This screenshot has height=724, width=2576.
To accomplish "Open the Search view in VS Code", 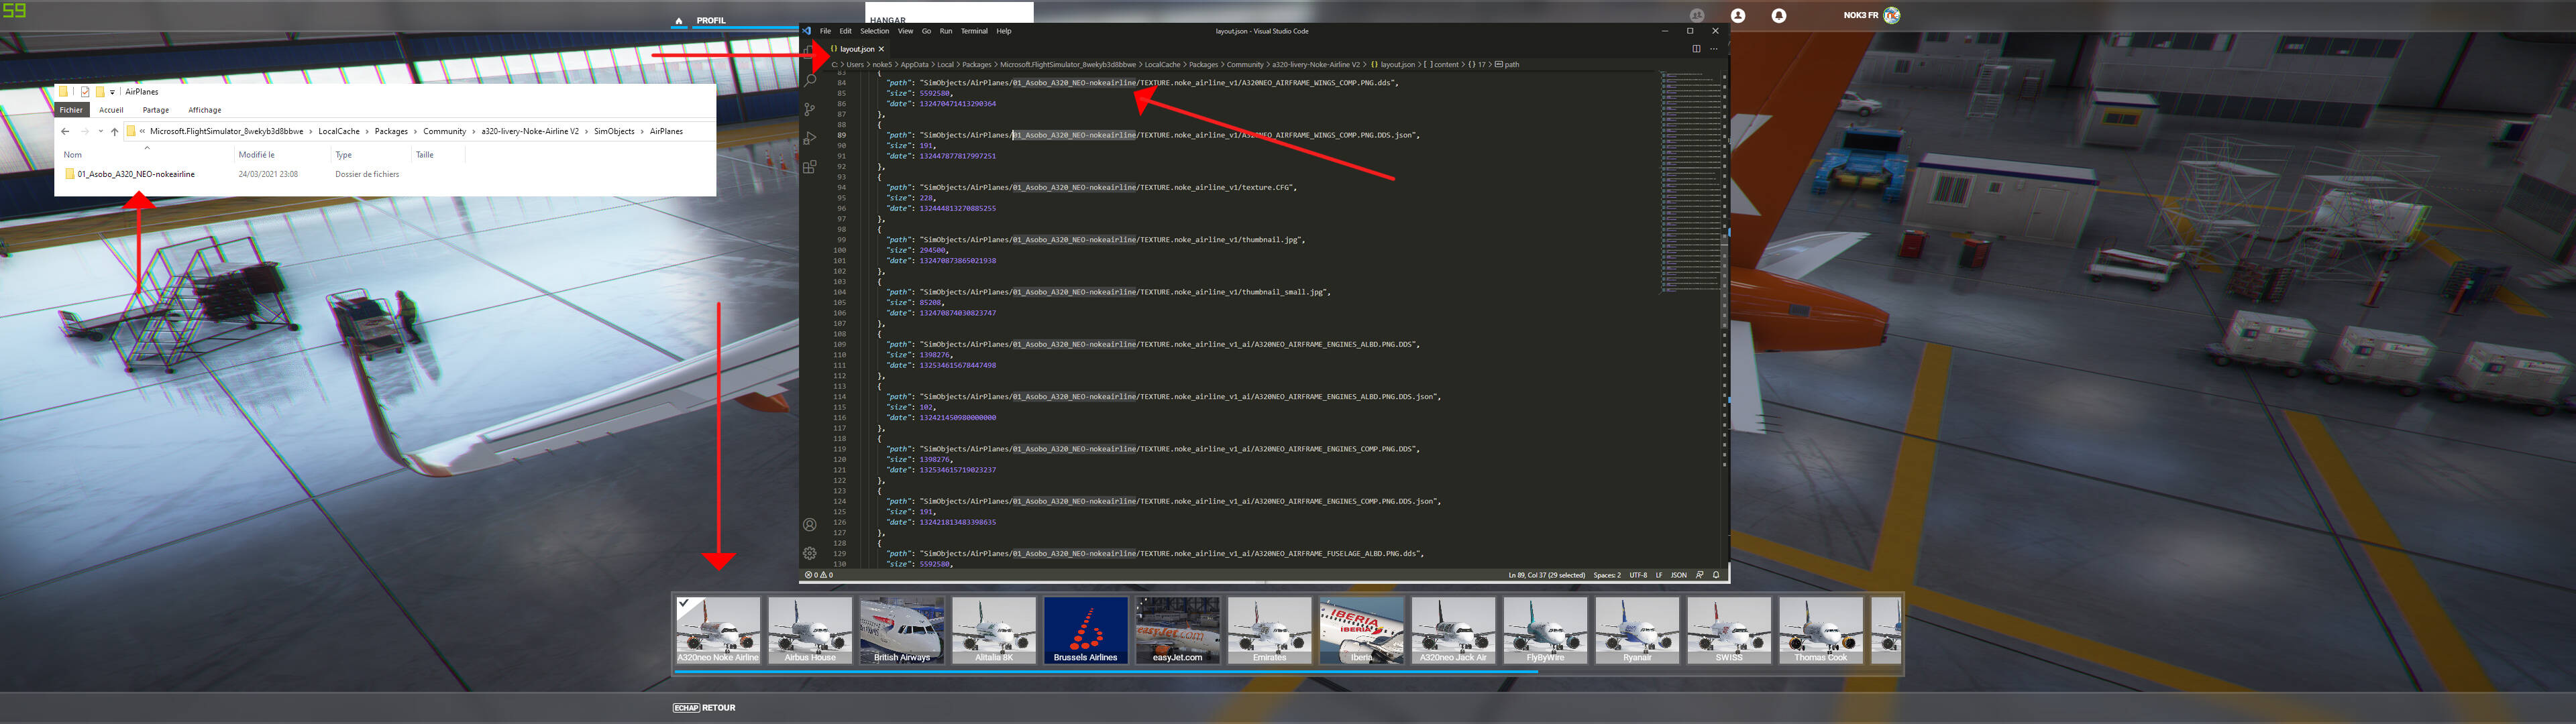I will pos(809,80).
